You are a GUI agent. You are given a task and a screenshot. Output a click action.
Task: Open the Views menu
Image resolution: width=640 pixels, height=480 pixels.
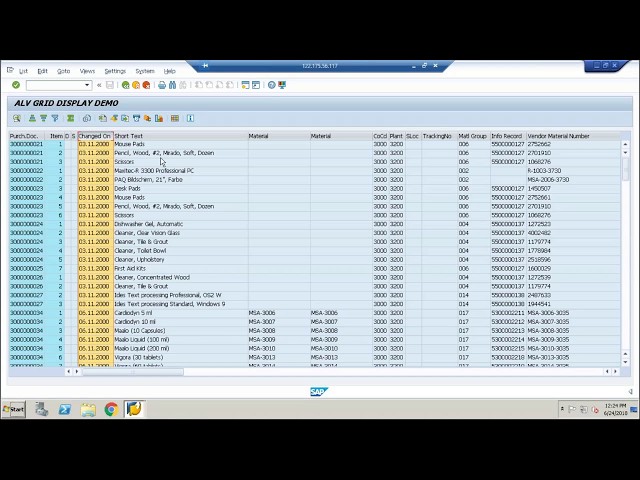87,71
